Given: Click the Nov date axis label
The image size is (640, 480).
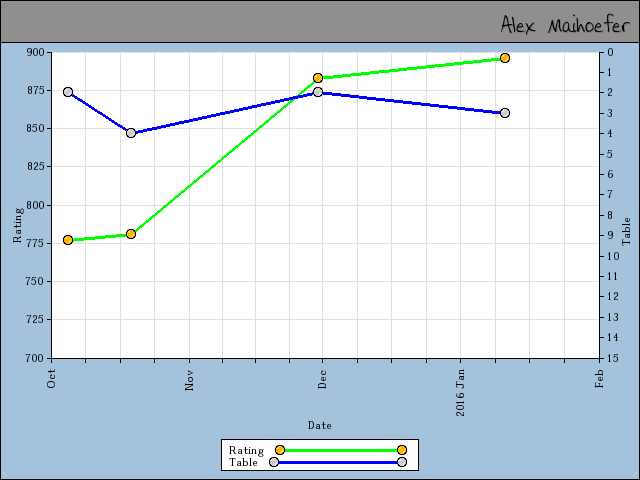Looking at the screenshot, I should click(189, 380).
